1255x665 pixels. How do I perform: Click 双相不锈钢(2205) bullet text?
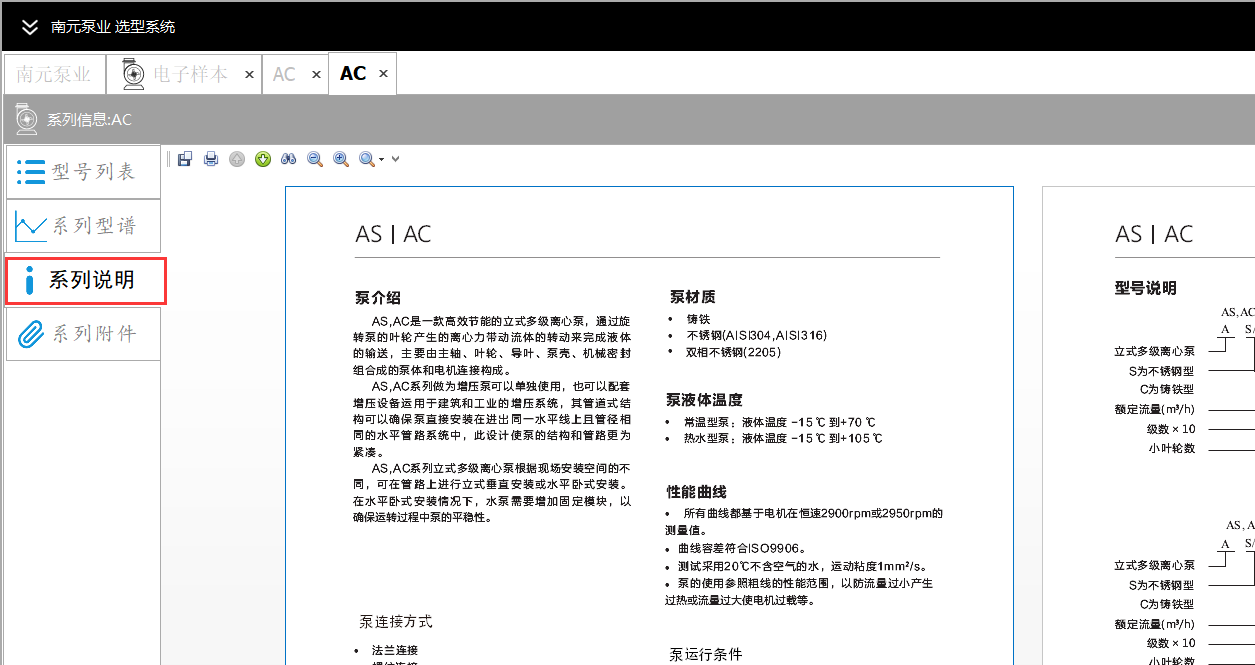(733, 352)
